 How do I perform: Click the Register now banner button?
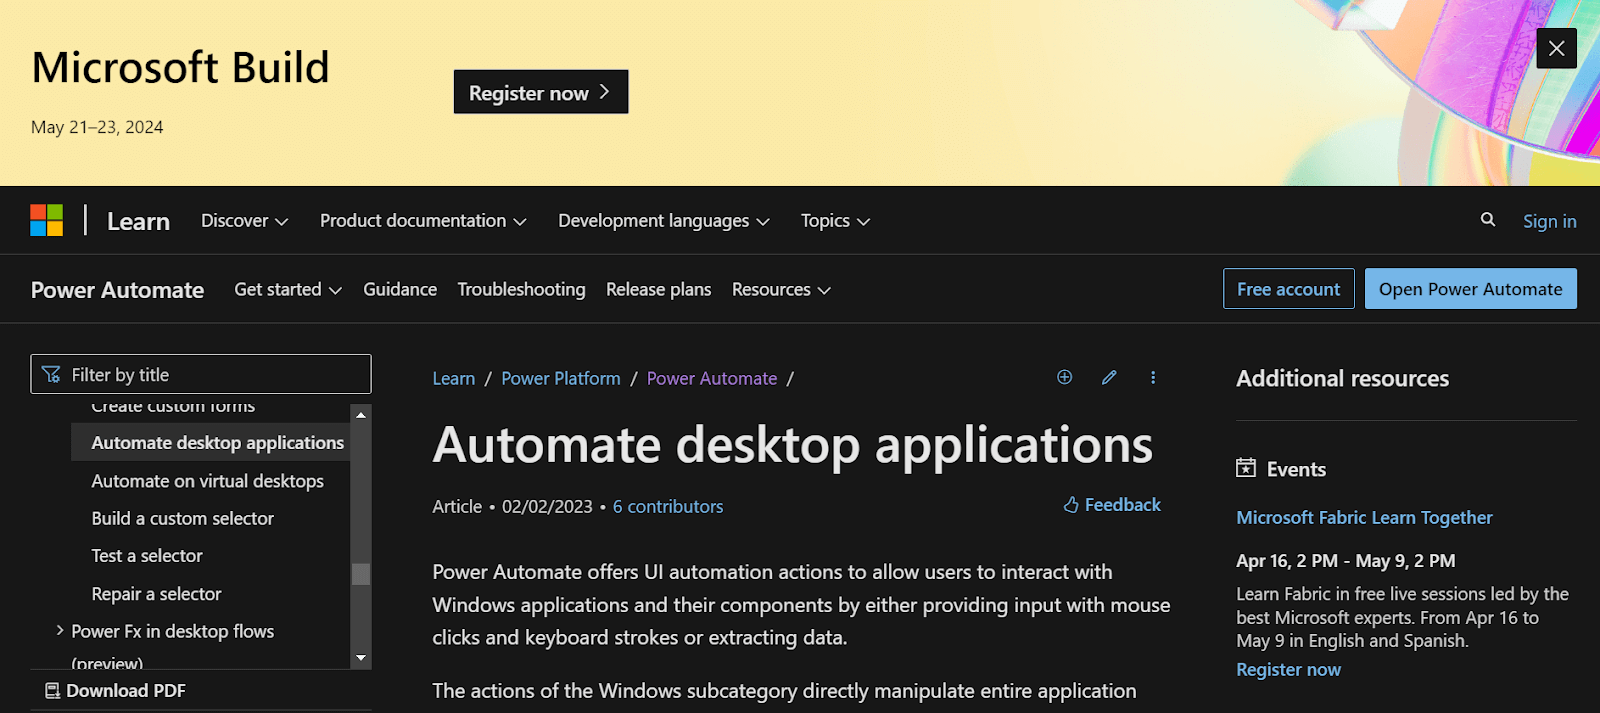(541, 92)
